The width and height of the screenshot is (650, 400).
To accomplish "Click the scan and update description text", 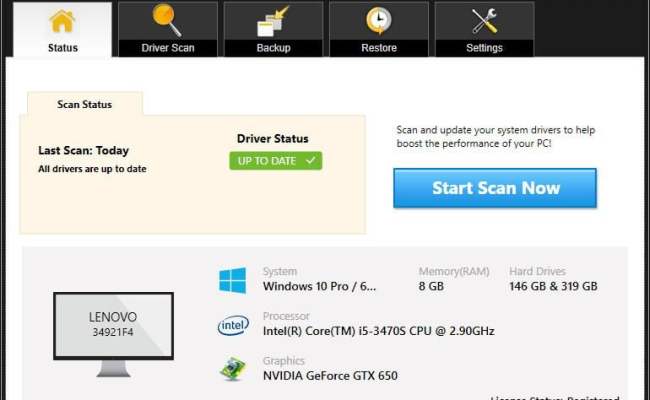I will tap(495, 136).
